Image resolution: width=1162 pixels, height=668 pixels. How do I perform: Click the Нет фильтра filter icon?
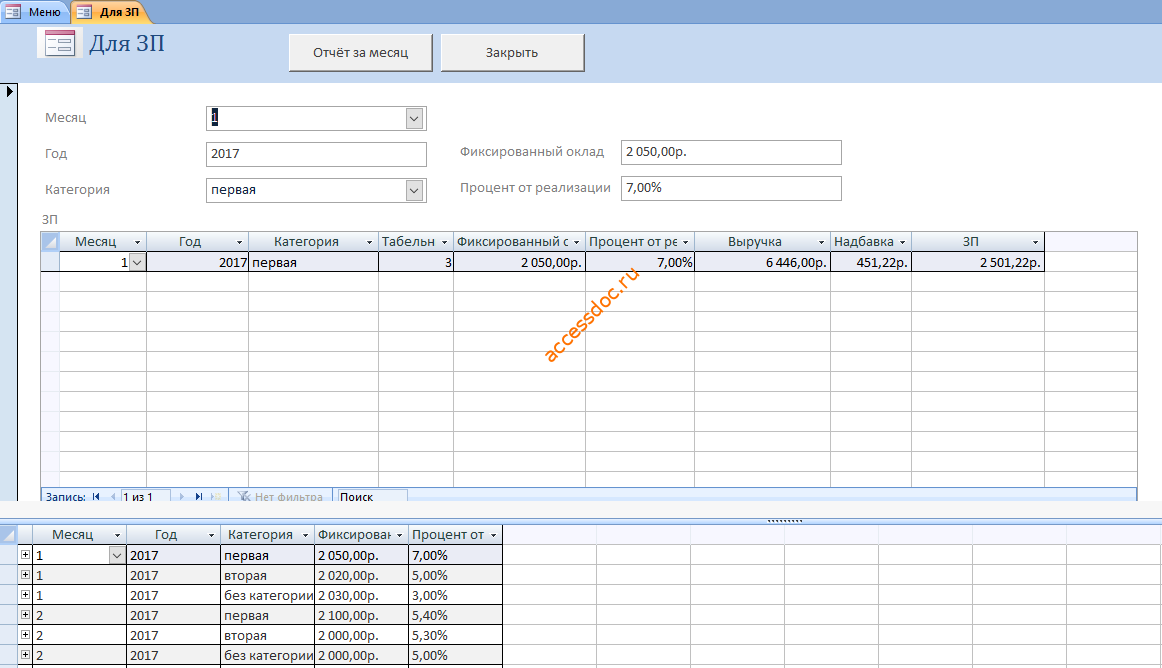click(244, 497)
